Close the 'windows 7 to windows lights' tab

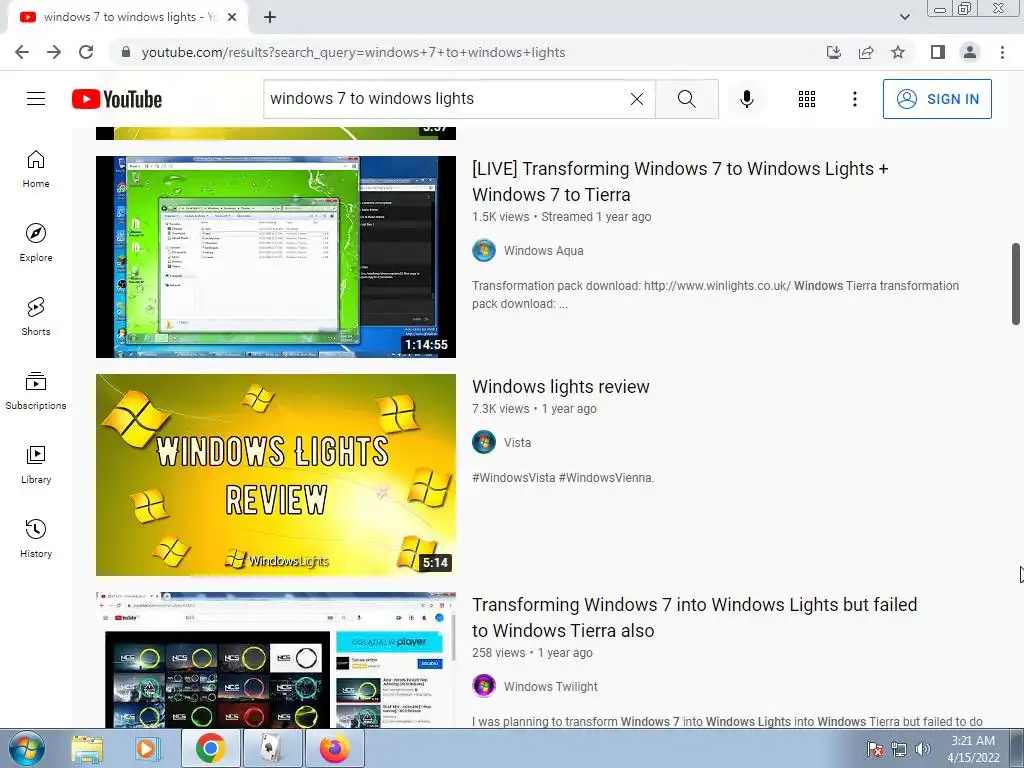tap(232, 17)
